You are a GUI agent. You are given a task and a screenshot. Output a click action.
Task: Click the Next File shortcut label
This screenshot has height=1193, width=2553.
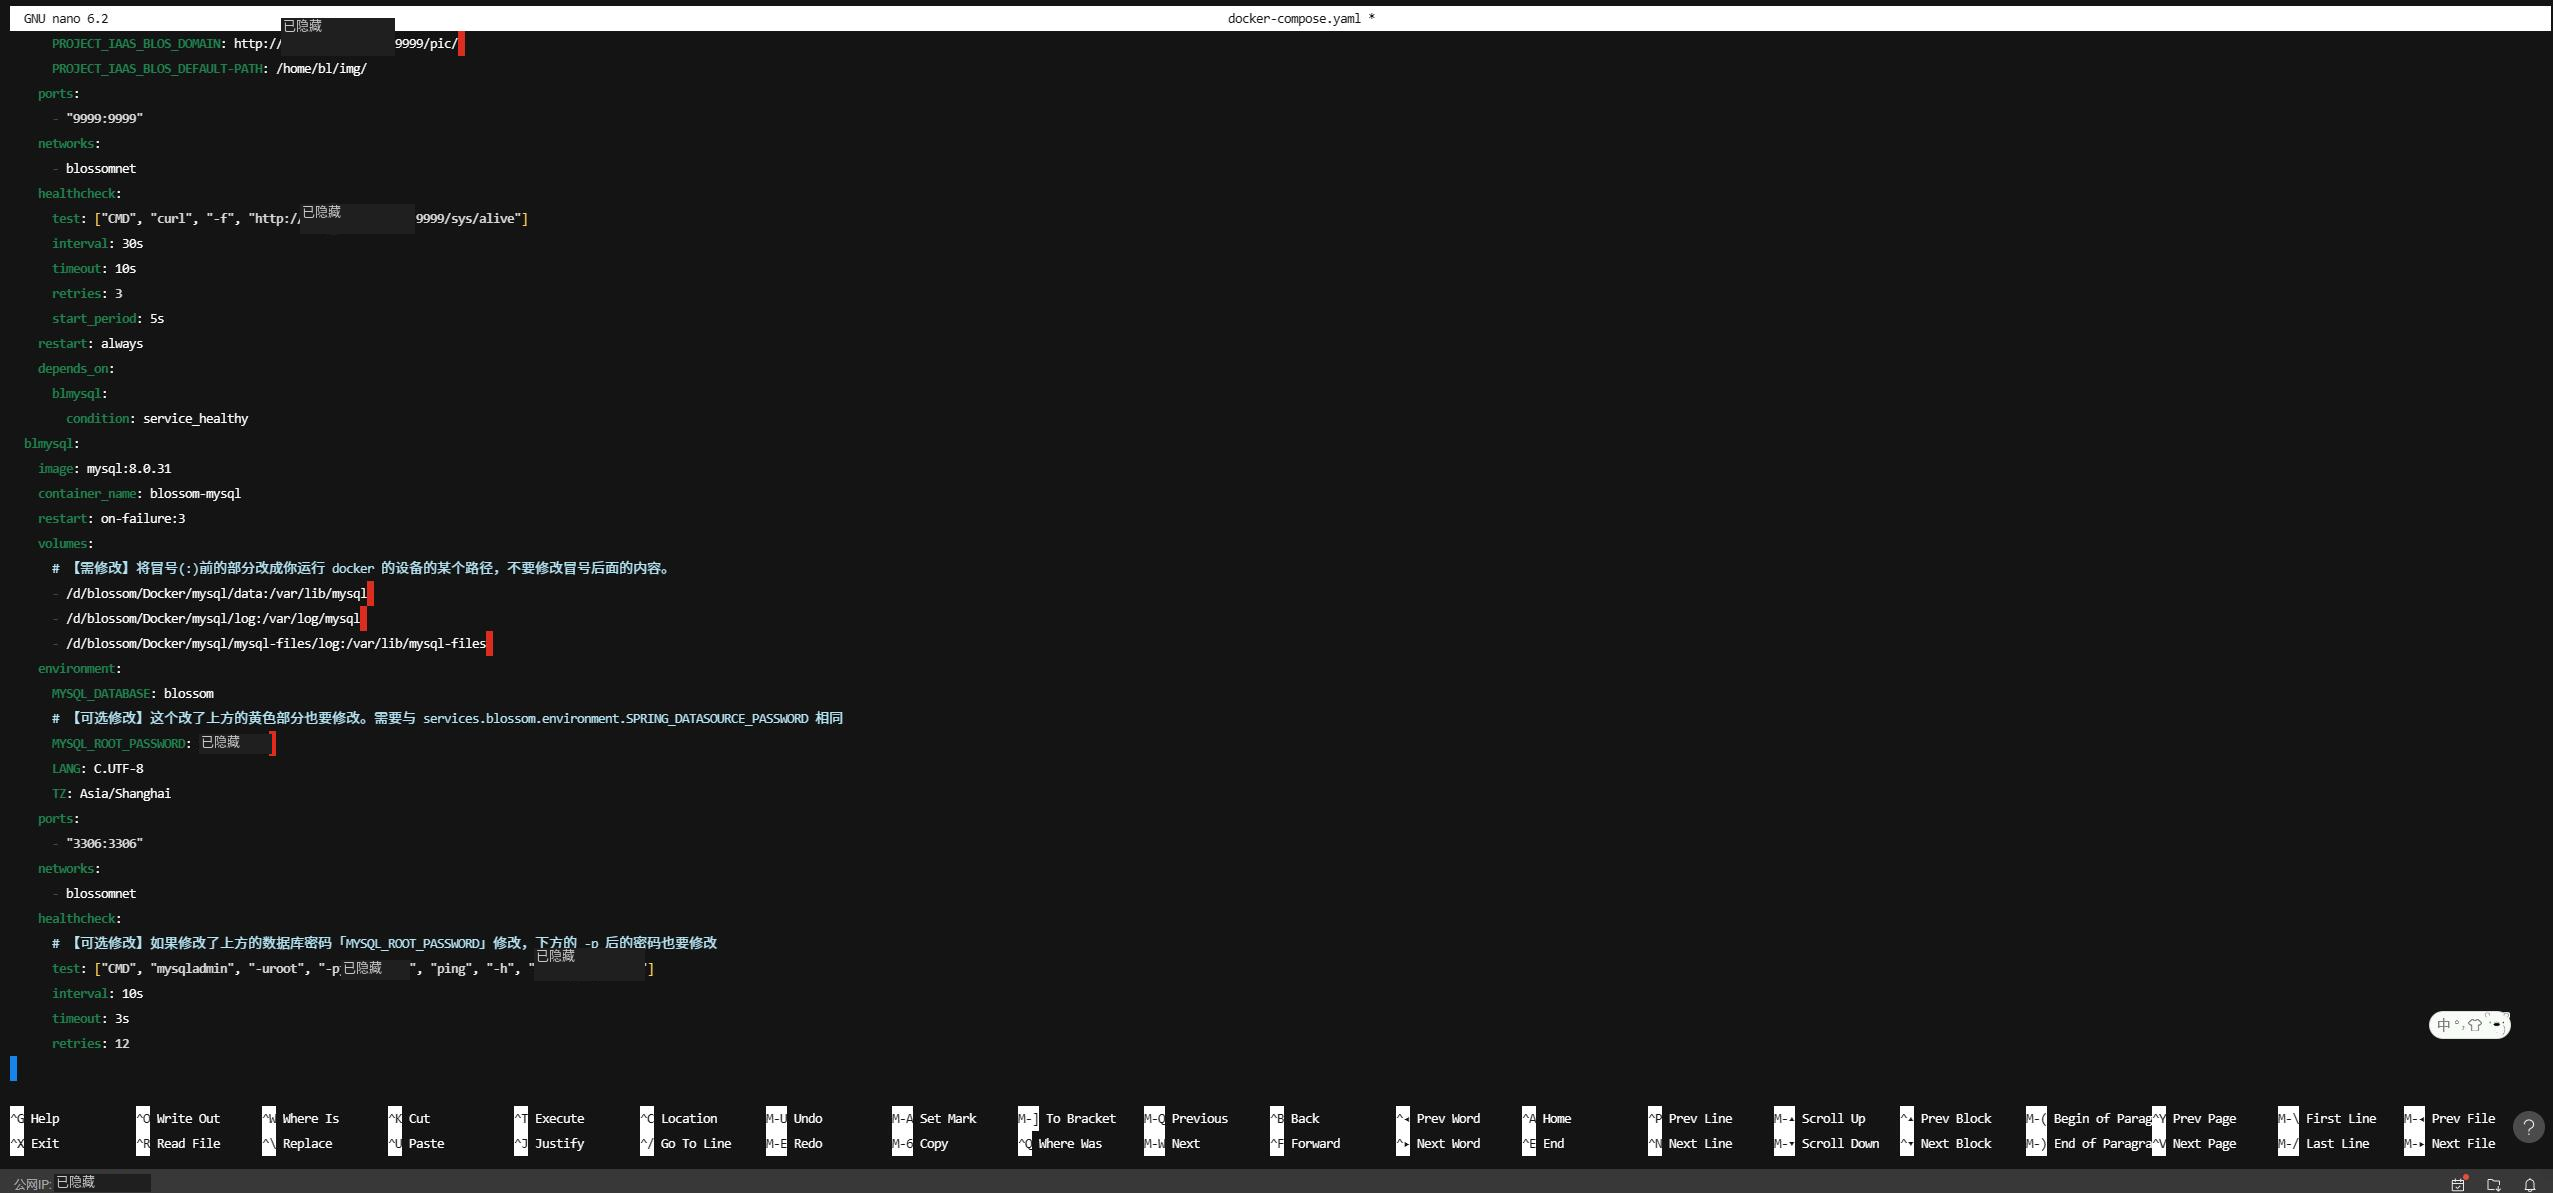2463,1143
